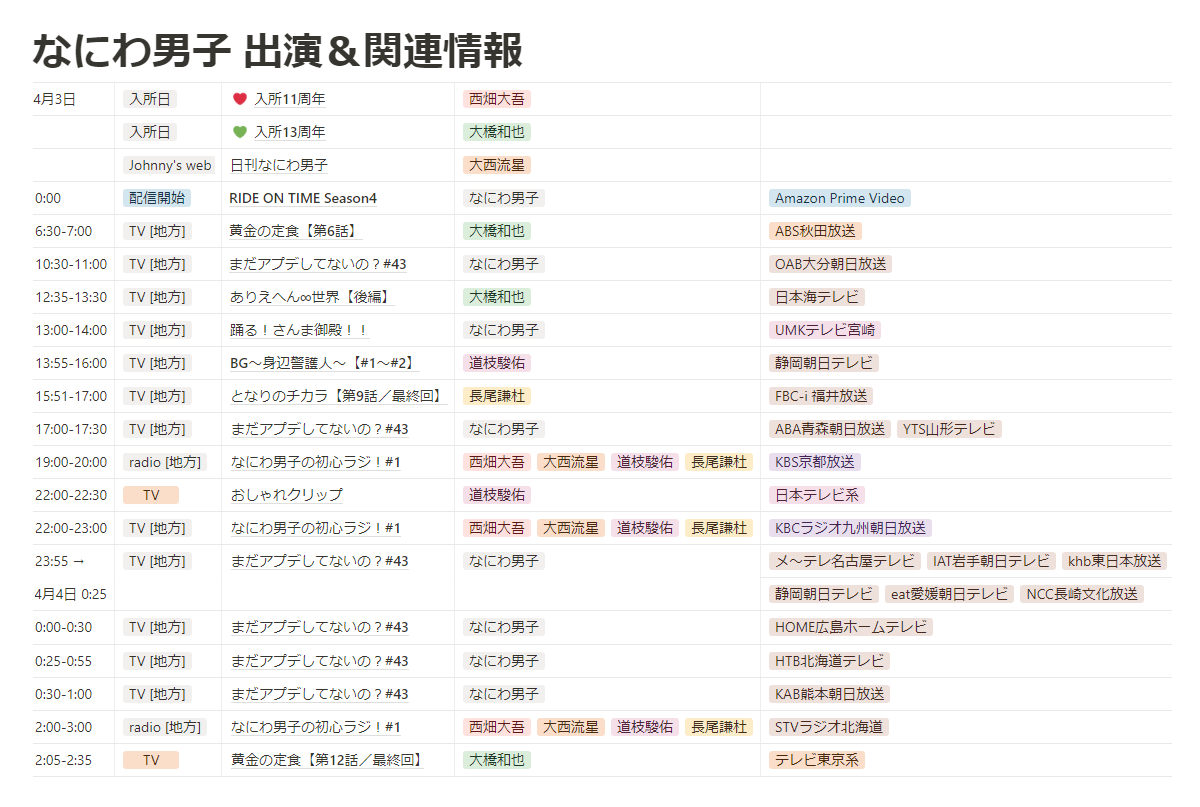Image resolution: width=1200 pixels, height=807 pixels.
Task: Click the IAT岩手朝日テレビ tag
Action: coord(991,561)
